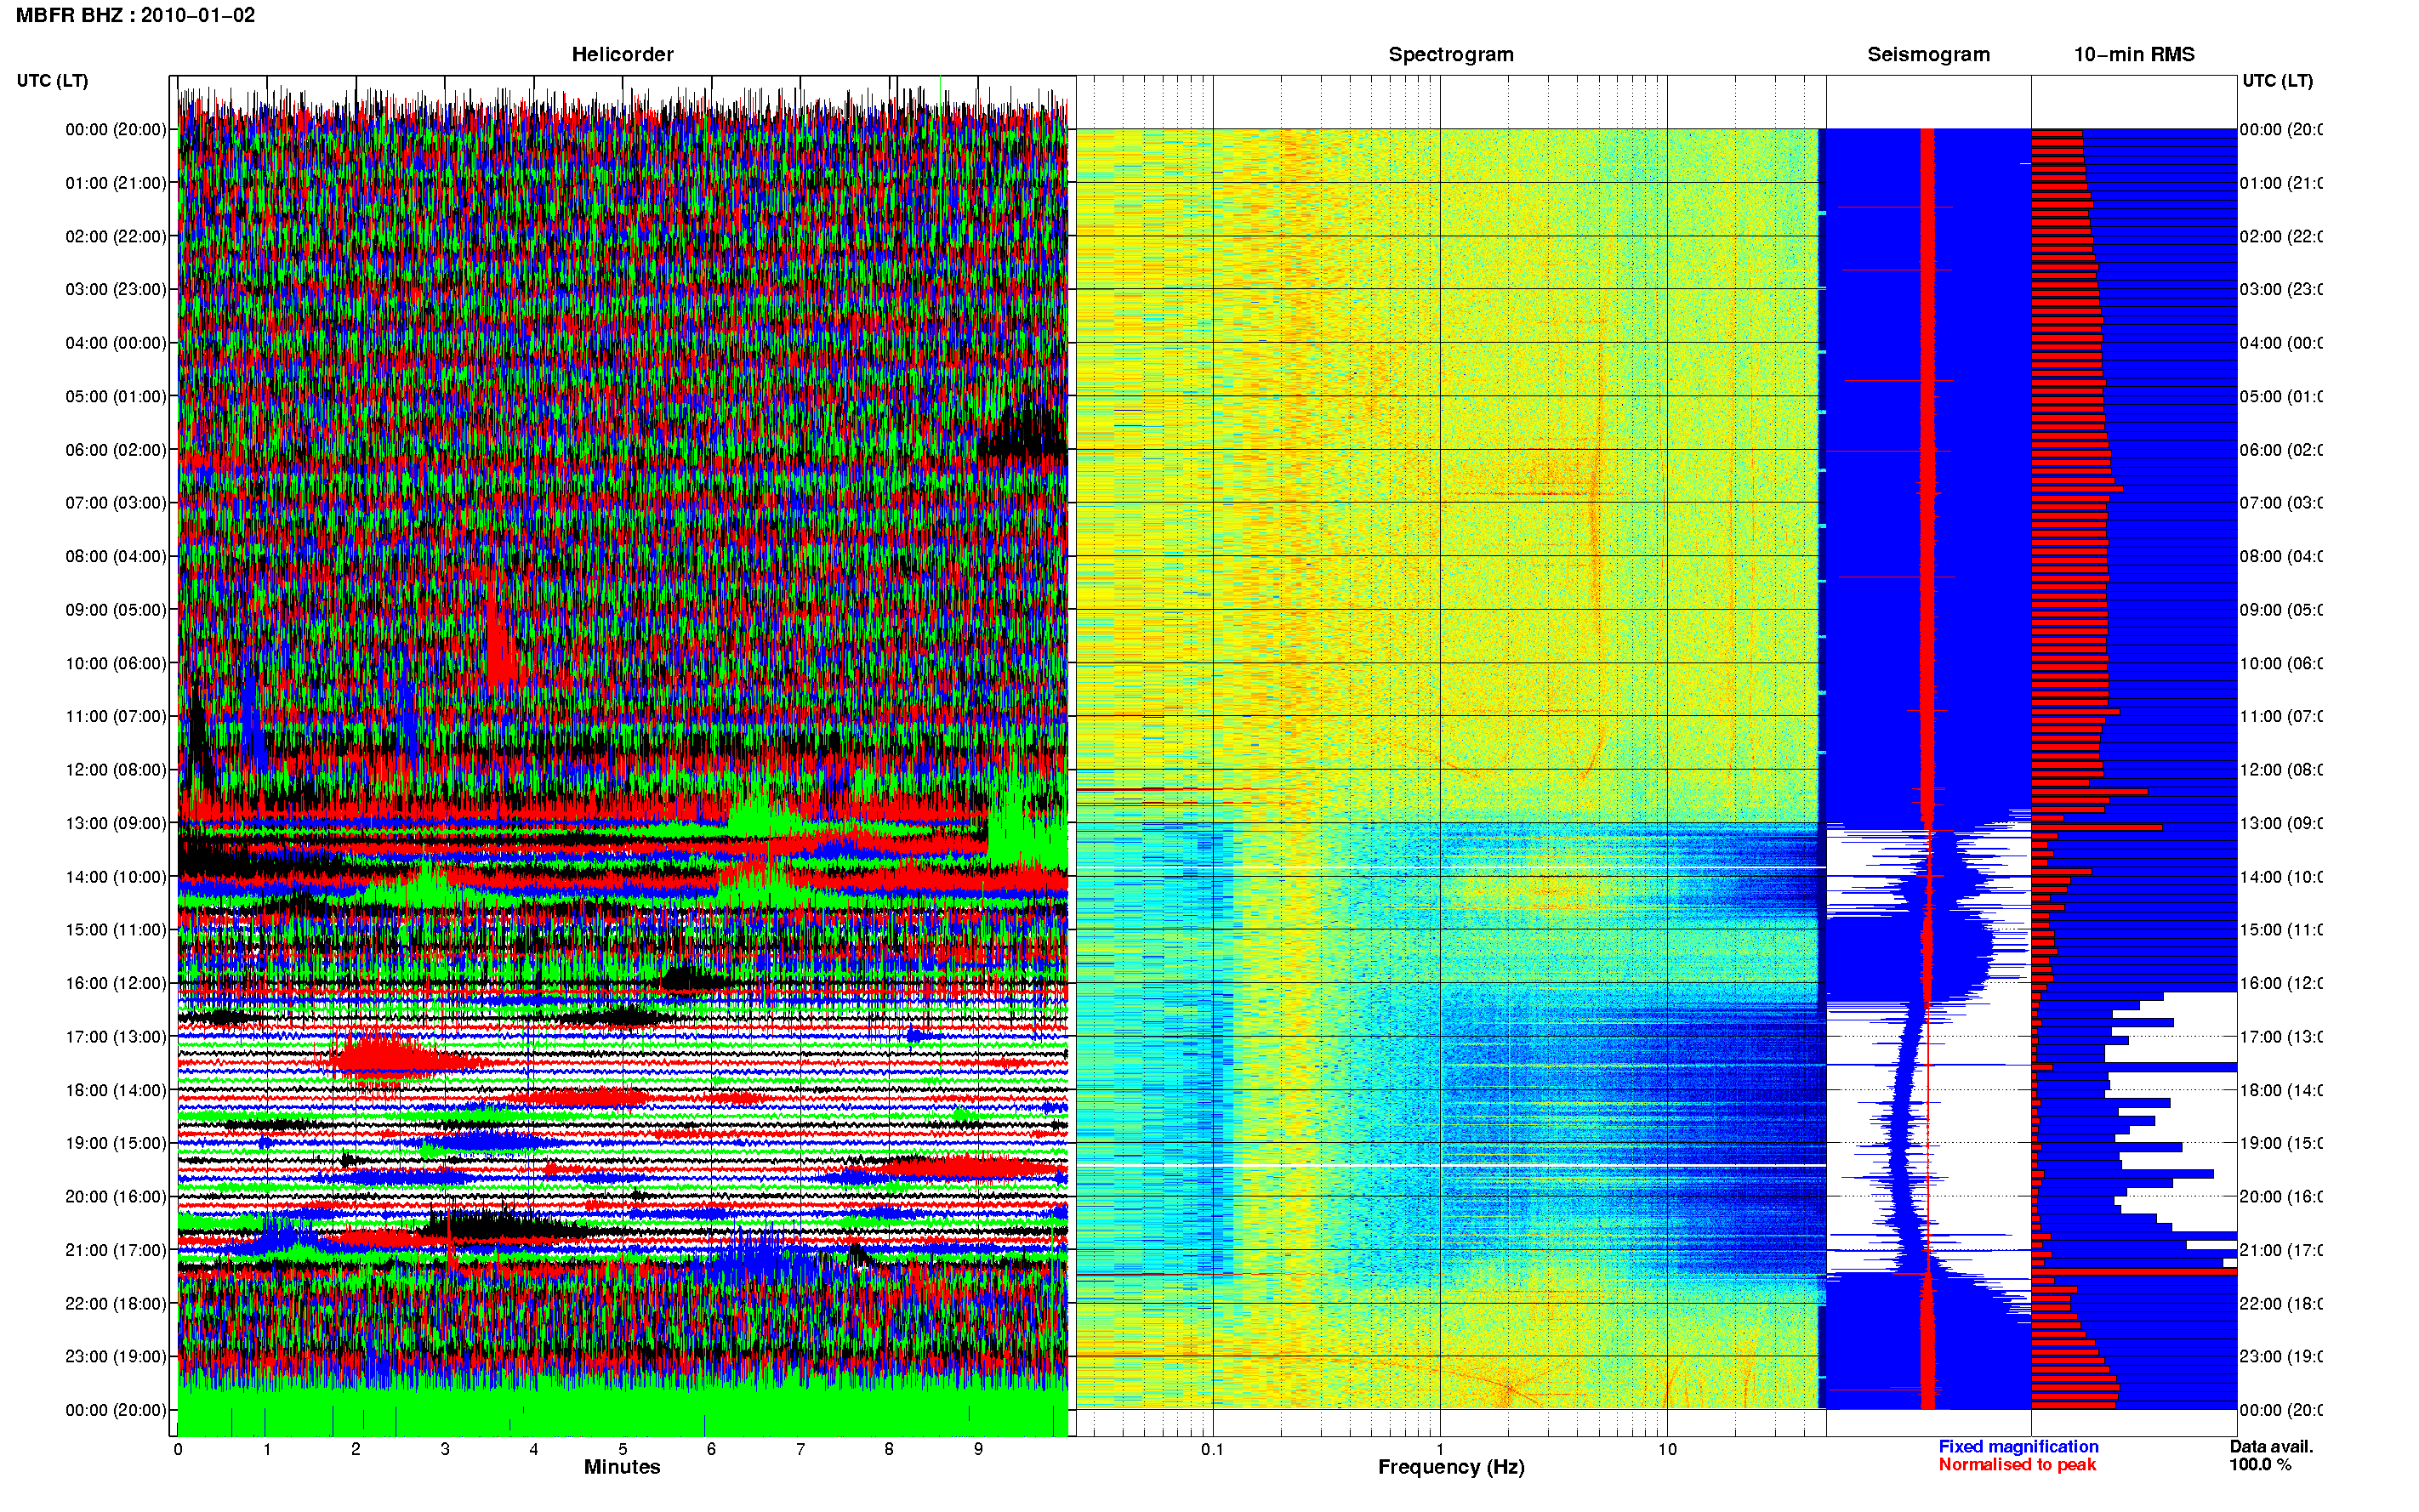
Task: Click left time label '14:00 (10:00)'
Action: [x=116, y=877]
